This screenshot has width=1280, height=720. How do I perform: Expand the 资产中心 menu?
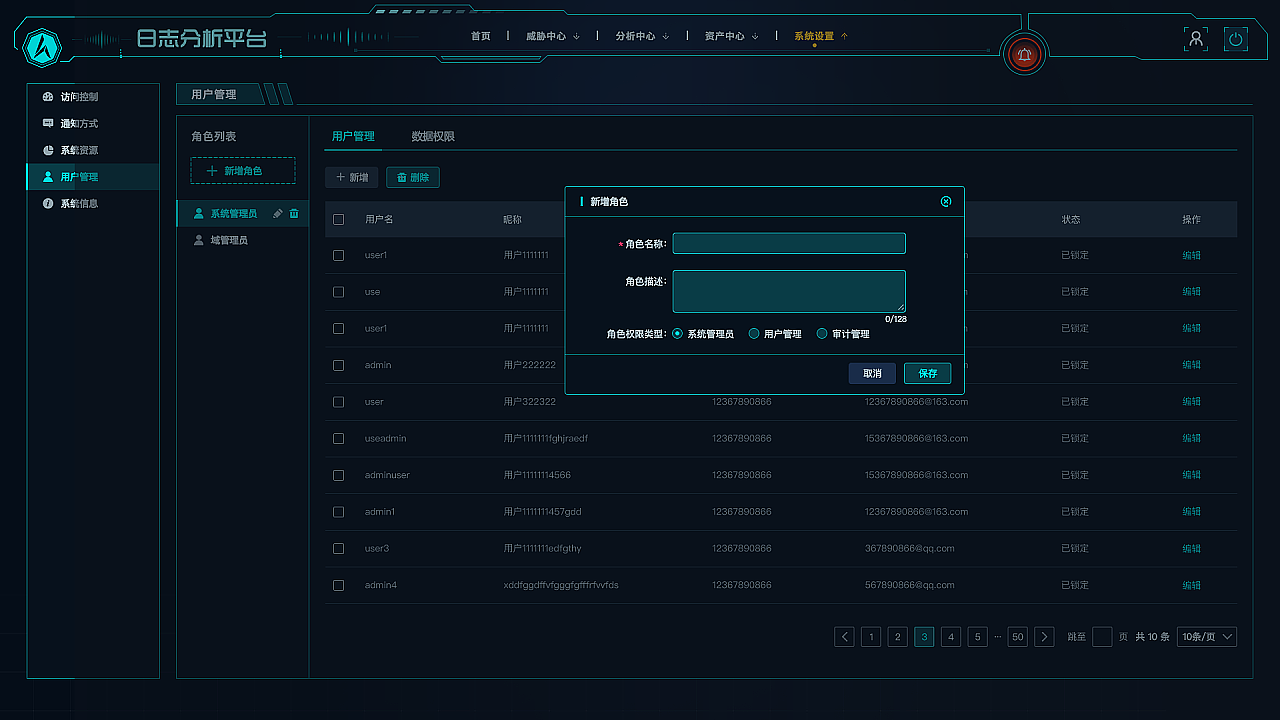point(732,36)
